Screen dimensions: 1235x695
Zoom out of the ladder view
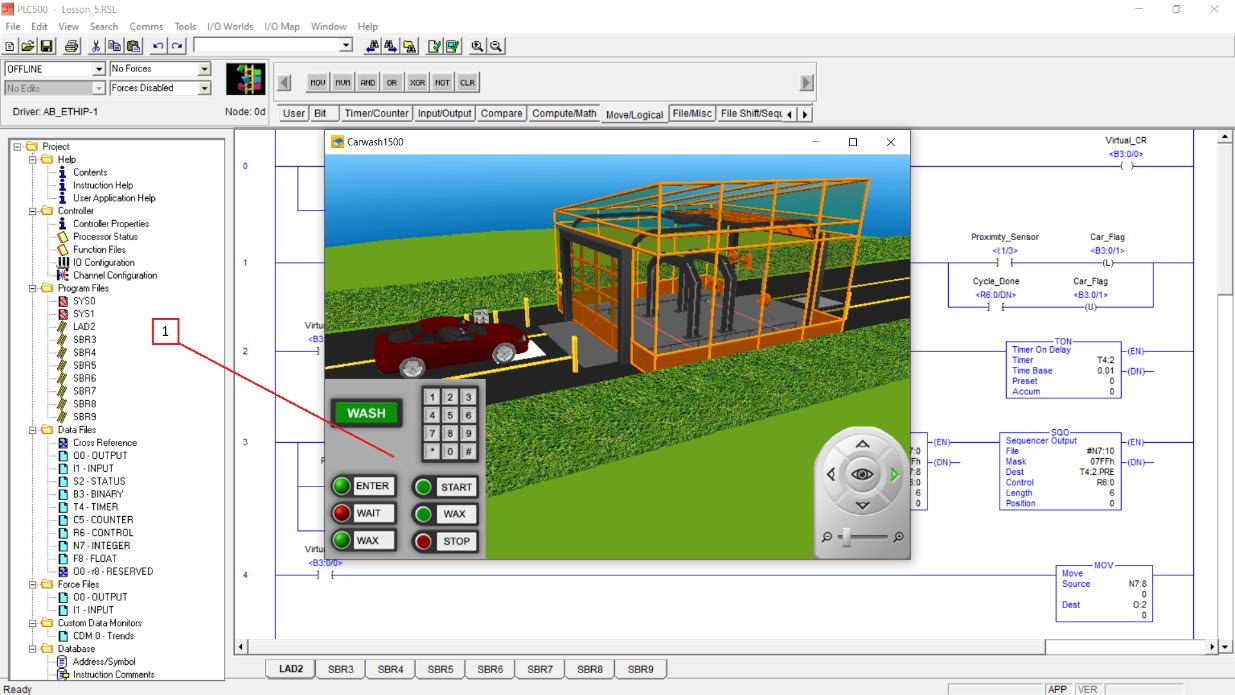click(496, 46)
